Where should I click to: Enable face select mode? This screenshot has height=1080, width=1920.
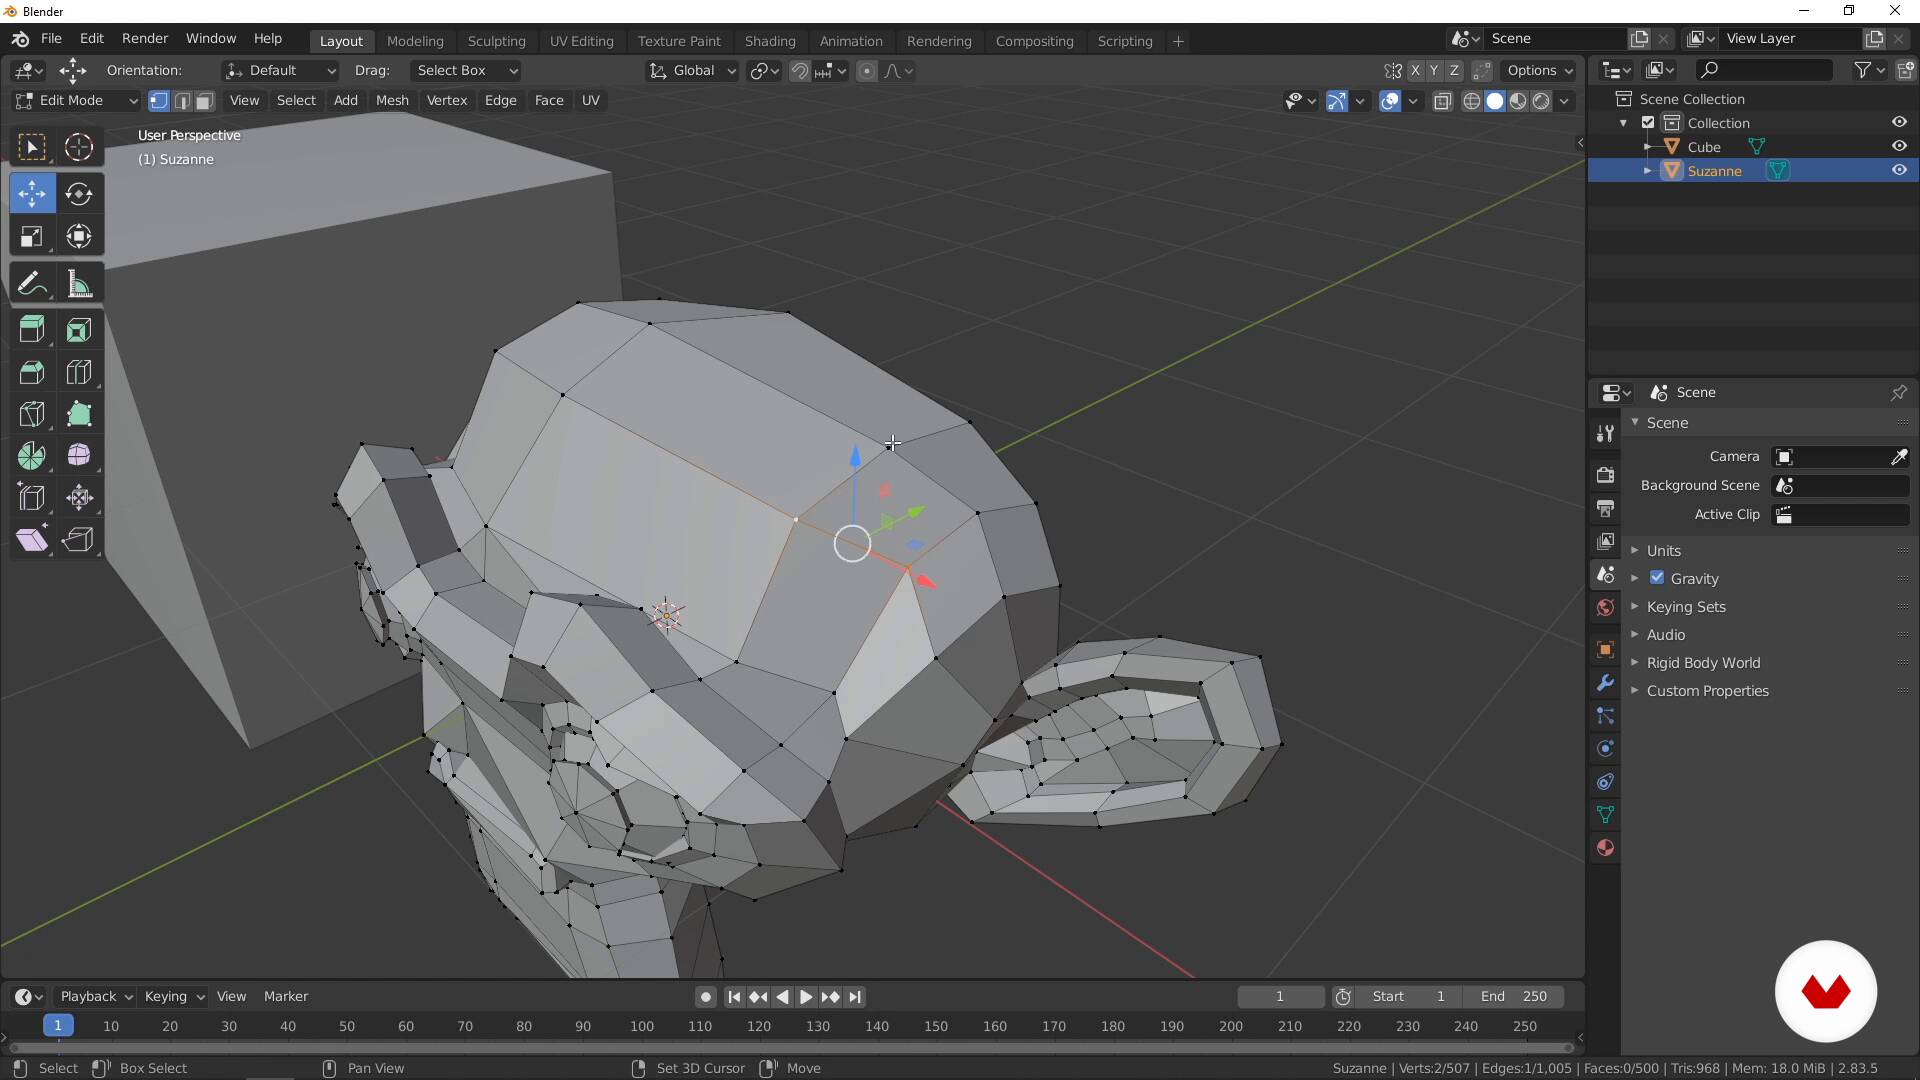coord(204,100)
